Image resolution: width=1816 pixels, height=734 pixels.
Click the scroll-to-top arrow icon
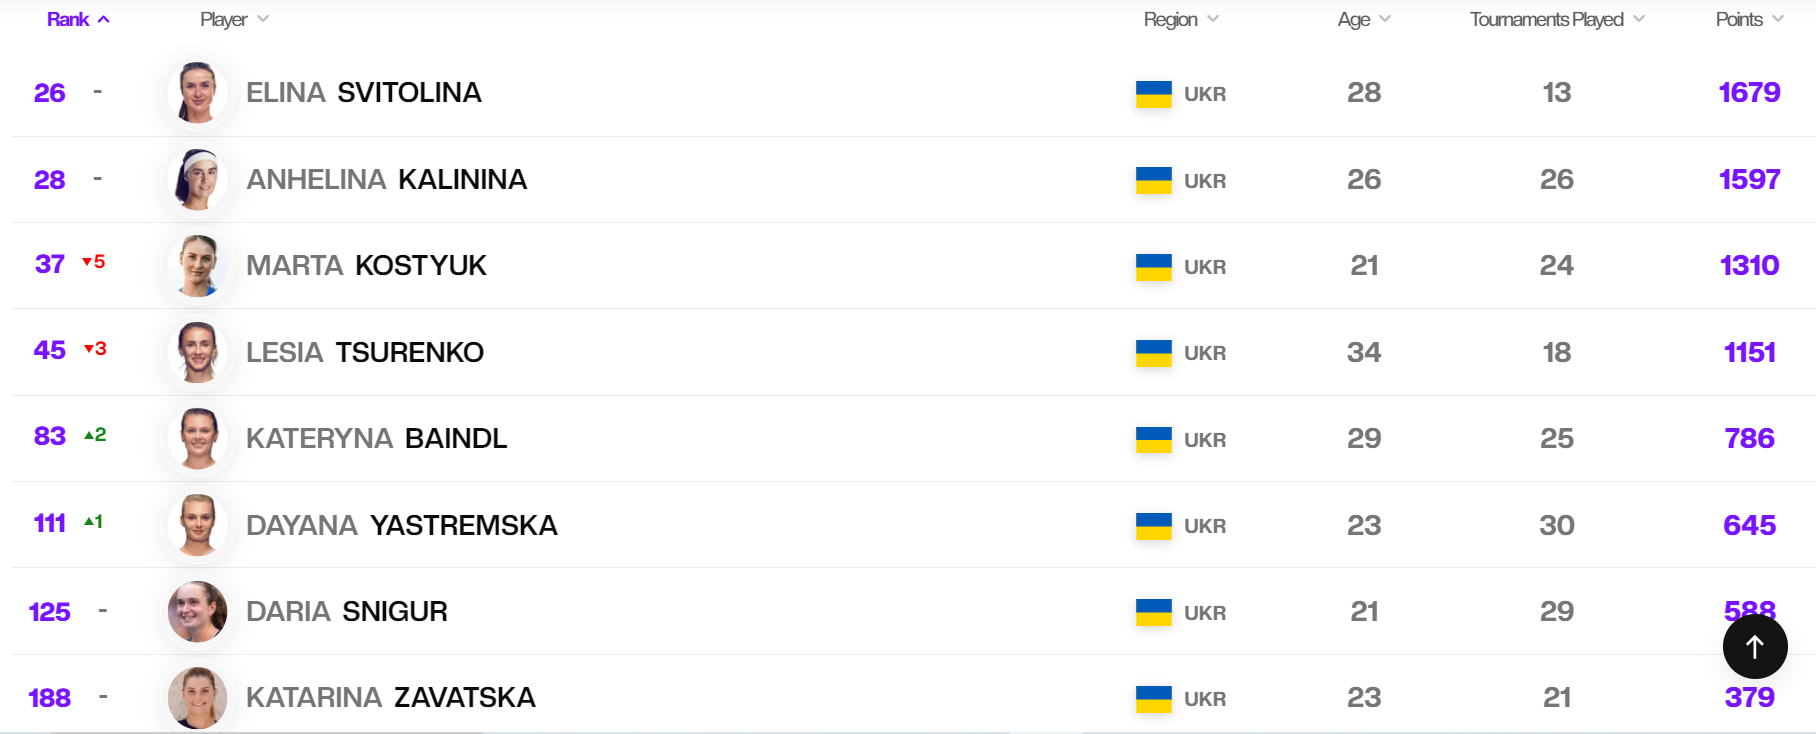coord(1754,647)
